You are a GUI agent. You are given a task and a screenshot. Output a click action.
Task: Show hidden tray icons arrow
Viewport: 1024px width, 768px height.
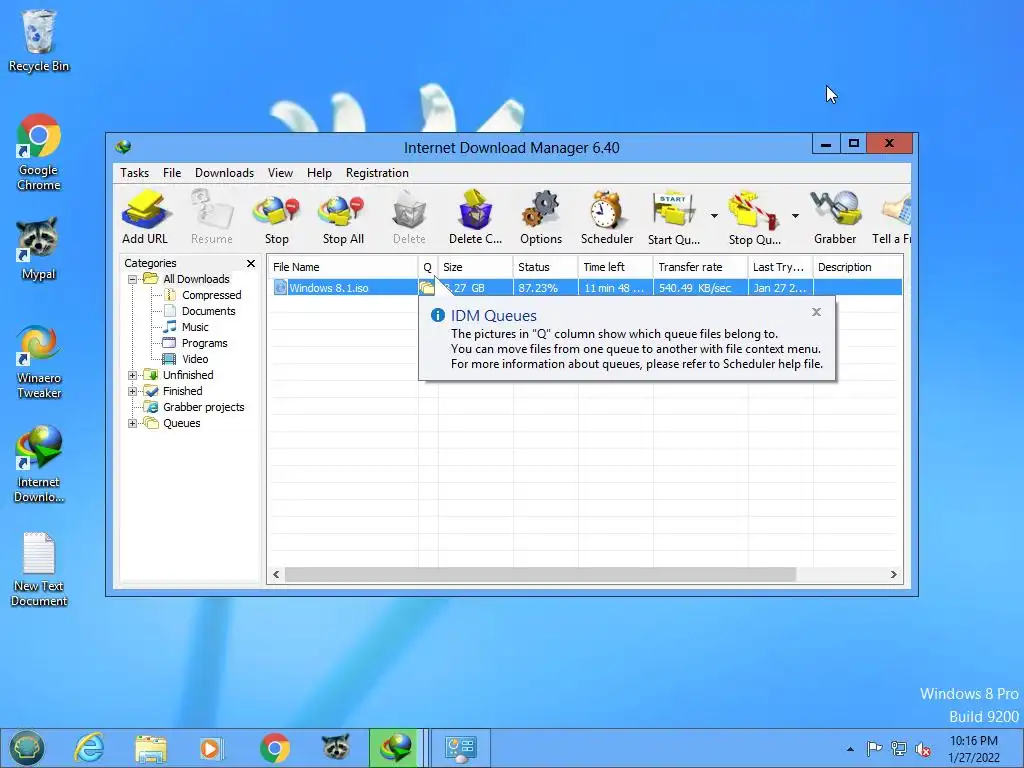[x=850, y=749]
